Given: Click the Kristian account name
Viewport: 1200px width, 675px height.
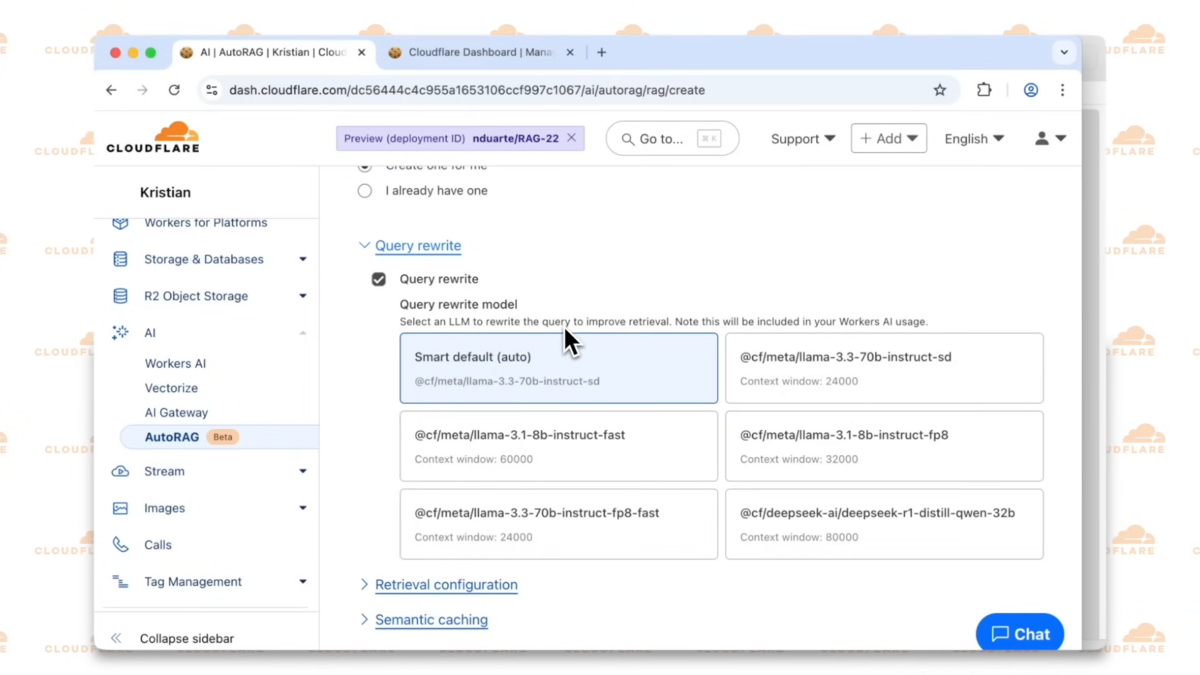Looking at the screenshot, I should coord(165,192).
